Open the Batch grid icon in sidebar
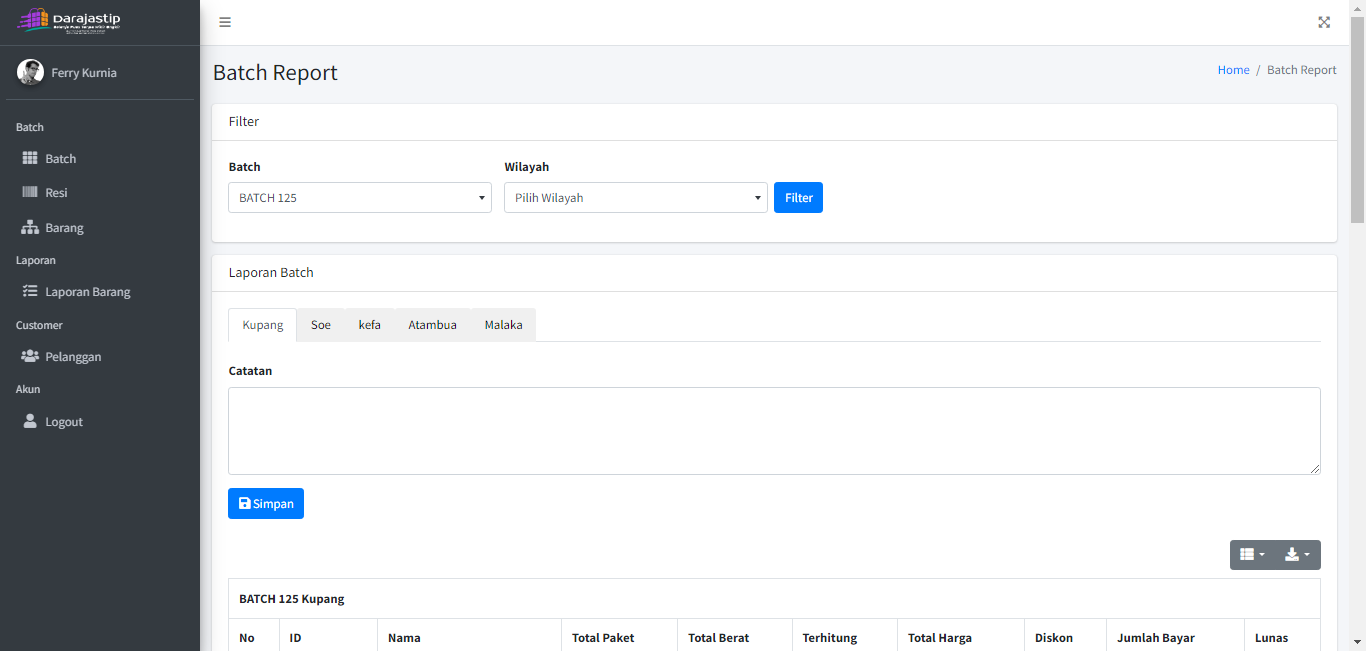 coord(30,159)
